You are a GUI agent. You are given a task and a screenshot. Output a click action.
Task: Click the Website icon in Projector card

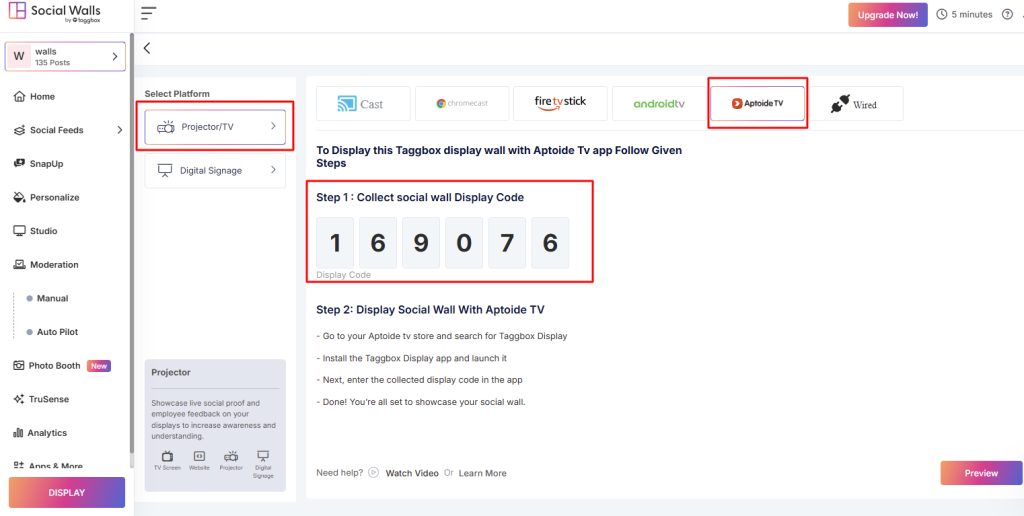[199, 456]
